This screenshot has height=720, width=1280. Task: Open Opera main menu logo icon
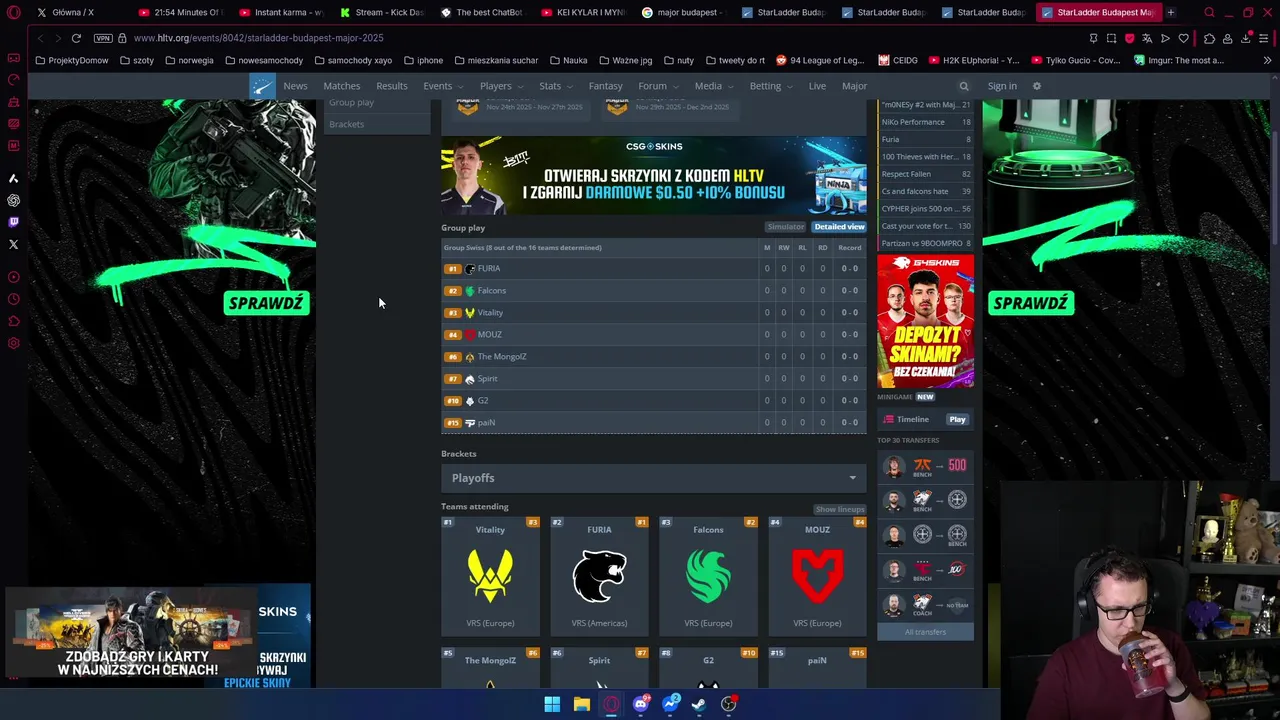click(13, 12)
